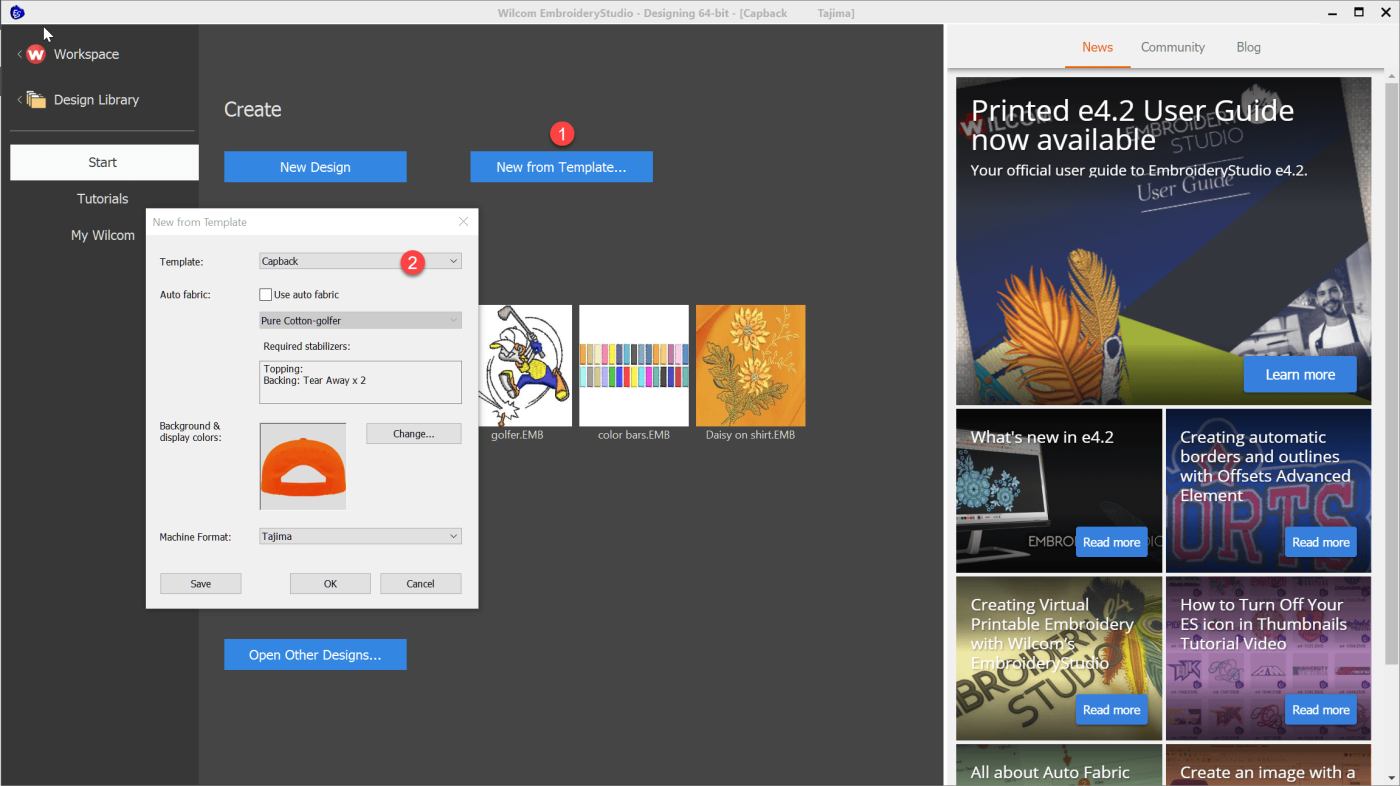Click the EmbroideryStudio app icon in title bar
Image resolution: width=1400 pixels, height=786 pixels.
(17, 12)
